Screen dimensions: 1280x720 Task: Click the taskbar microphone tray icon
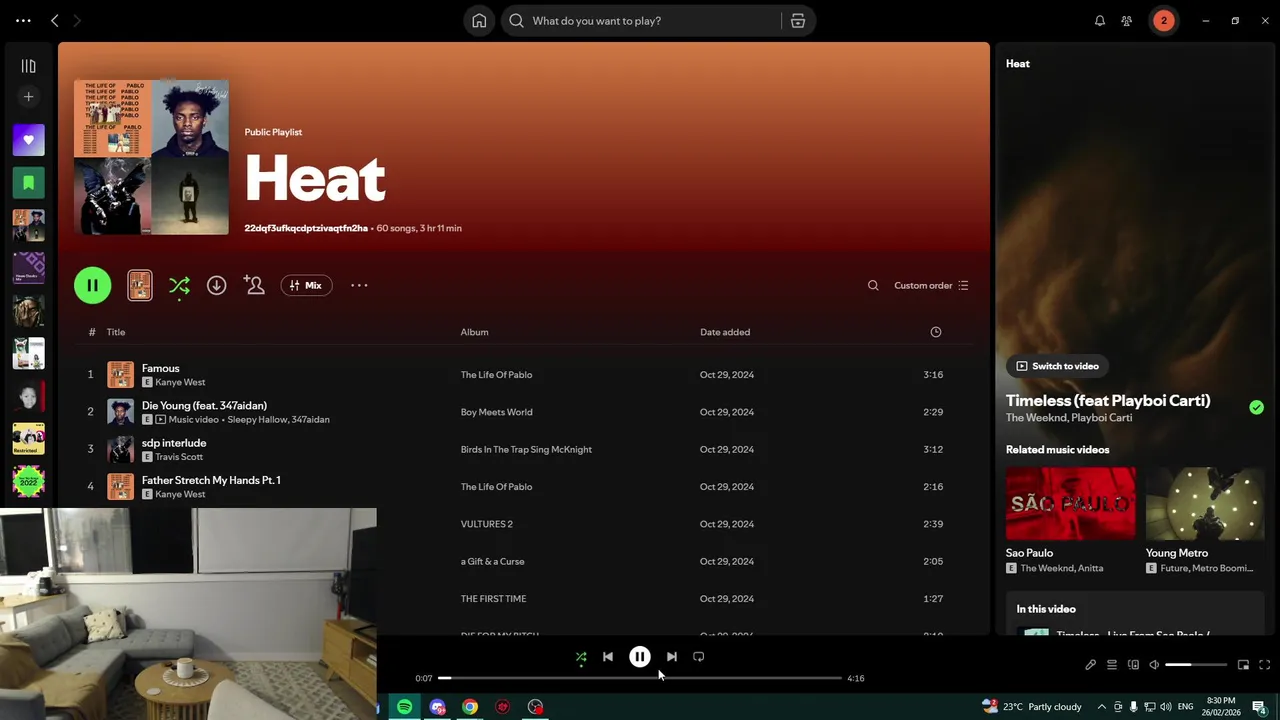point(1133,707)
